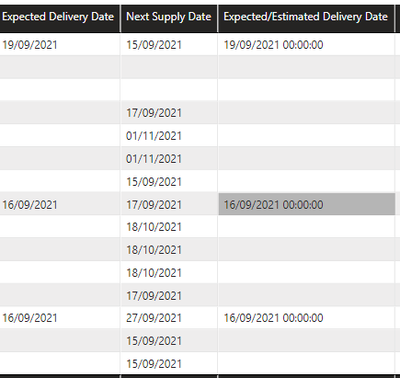Select 19/09/2021 in Expected Delivery Date column

click(30, 45)
